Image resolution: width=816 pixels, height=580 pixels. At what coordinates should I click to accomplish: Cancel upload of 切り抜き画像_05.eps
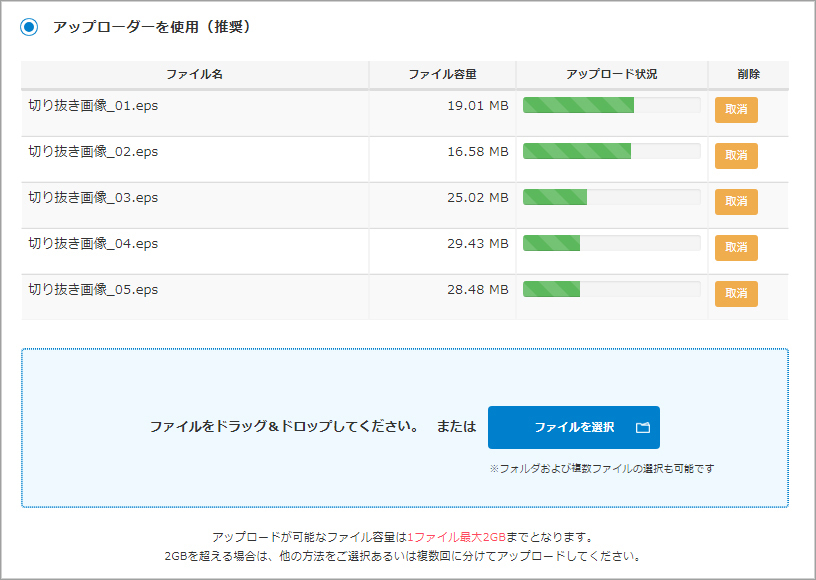(736, 294)
